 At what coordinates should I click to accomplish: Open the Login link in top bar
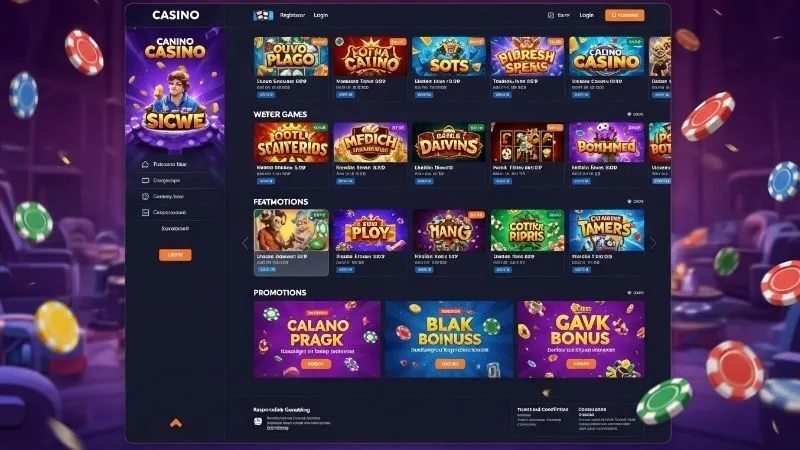tap(320, 15)
